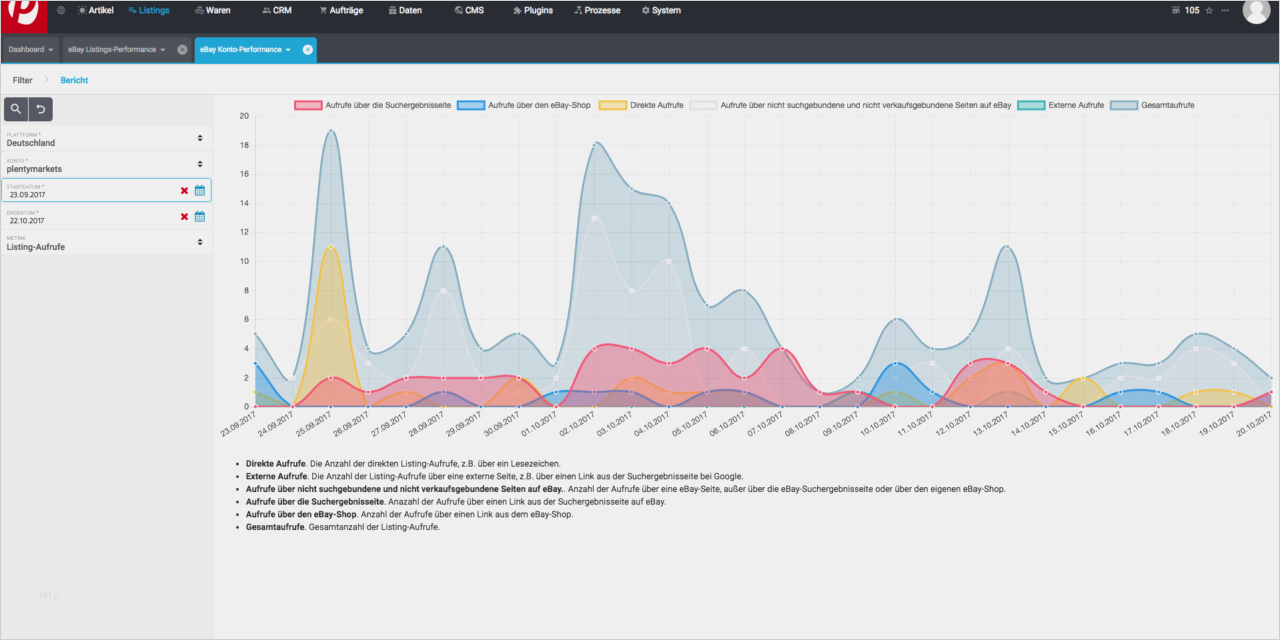Click the Bericht breadcrumb link
The height and width of the screenshot is (640, 1280).
tap(74, 80)
